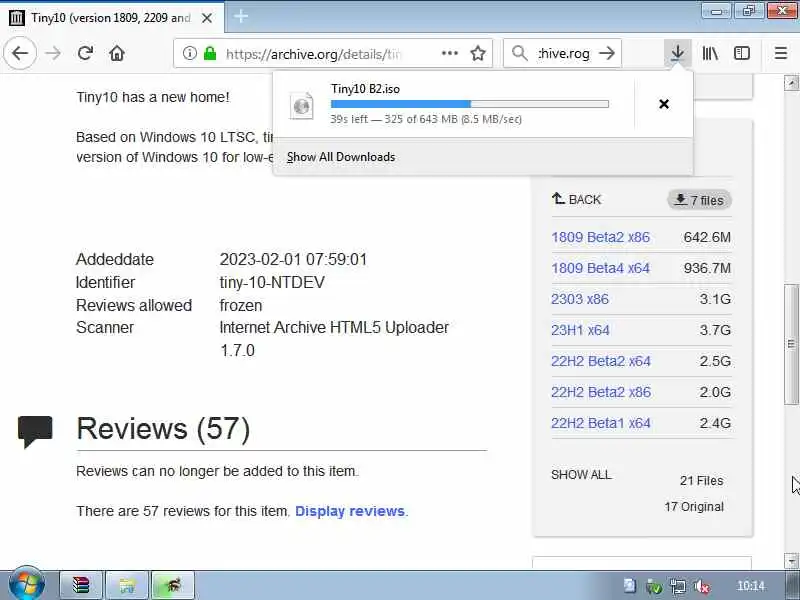
Task: Open the Library toolbar button
Action: (710, 53)
